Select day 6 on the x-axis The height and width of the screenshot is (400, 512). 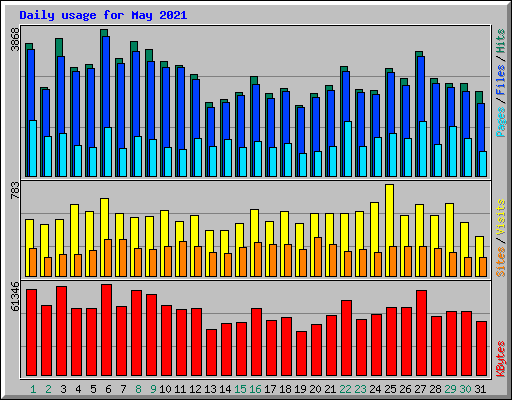[x=108, y=389]
